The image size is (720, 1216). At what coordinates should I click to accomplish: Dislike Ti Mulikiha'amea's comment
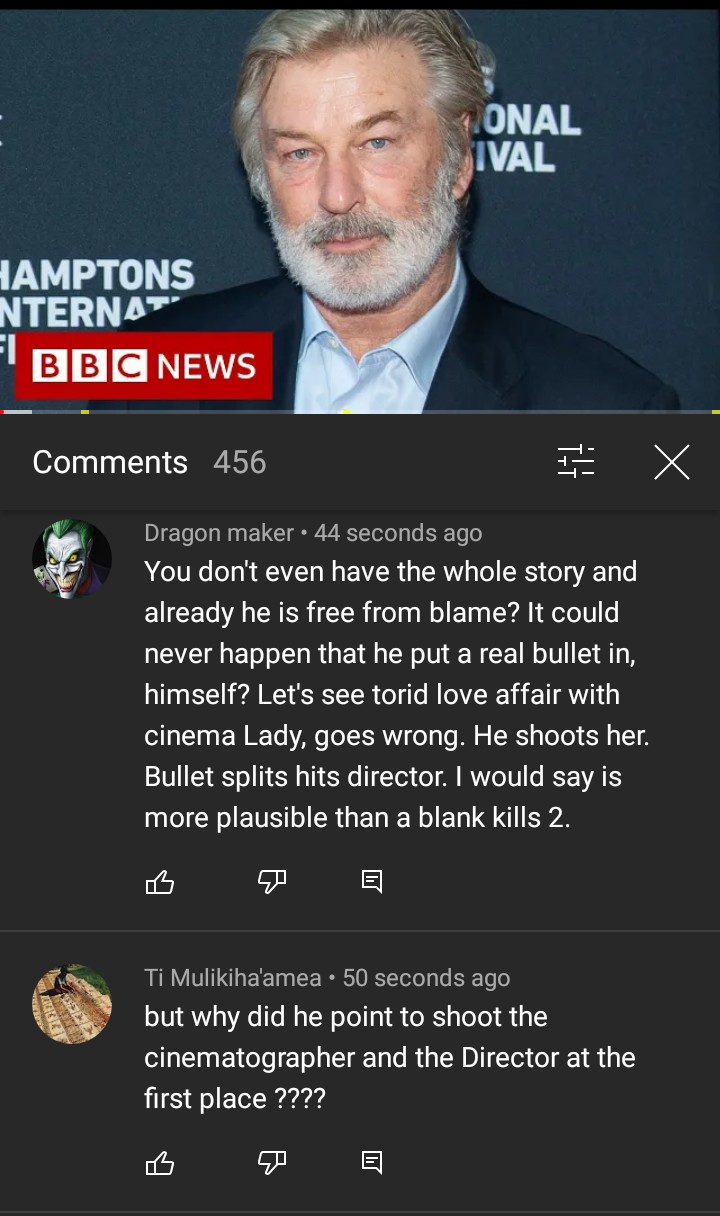(272, 1162)
